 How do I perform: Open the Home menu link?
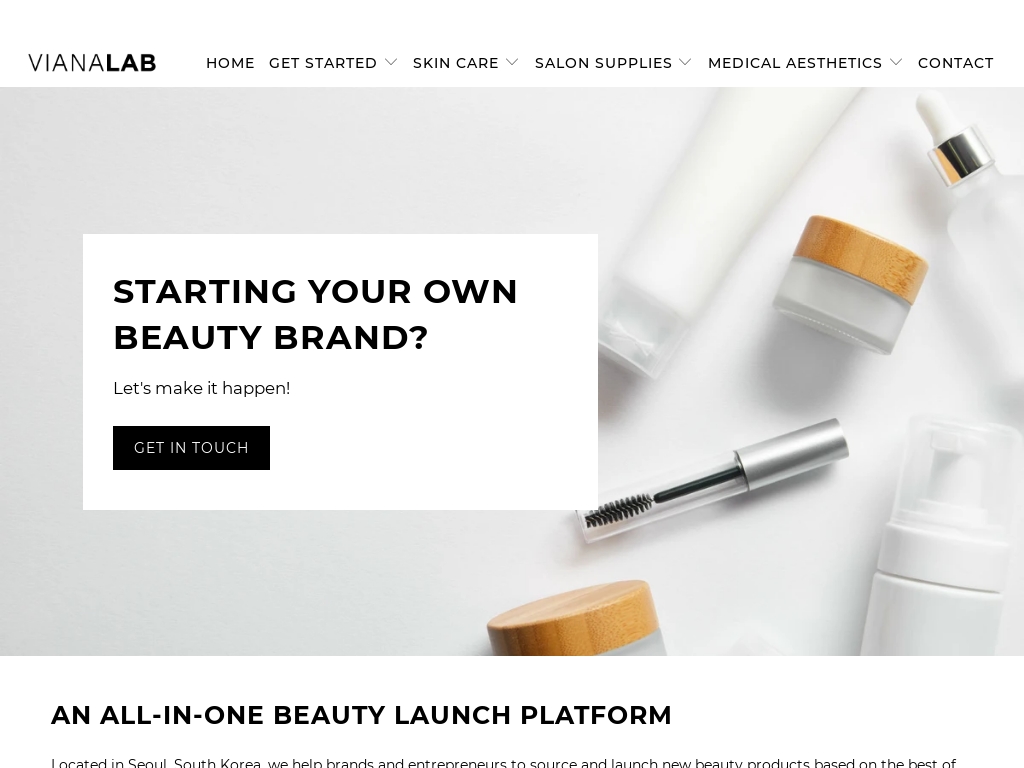click(230, 63)
